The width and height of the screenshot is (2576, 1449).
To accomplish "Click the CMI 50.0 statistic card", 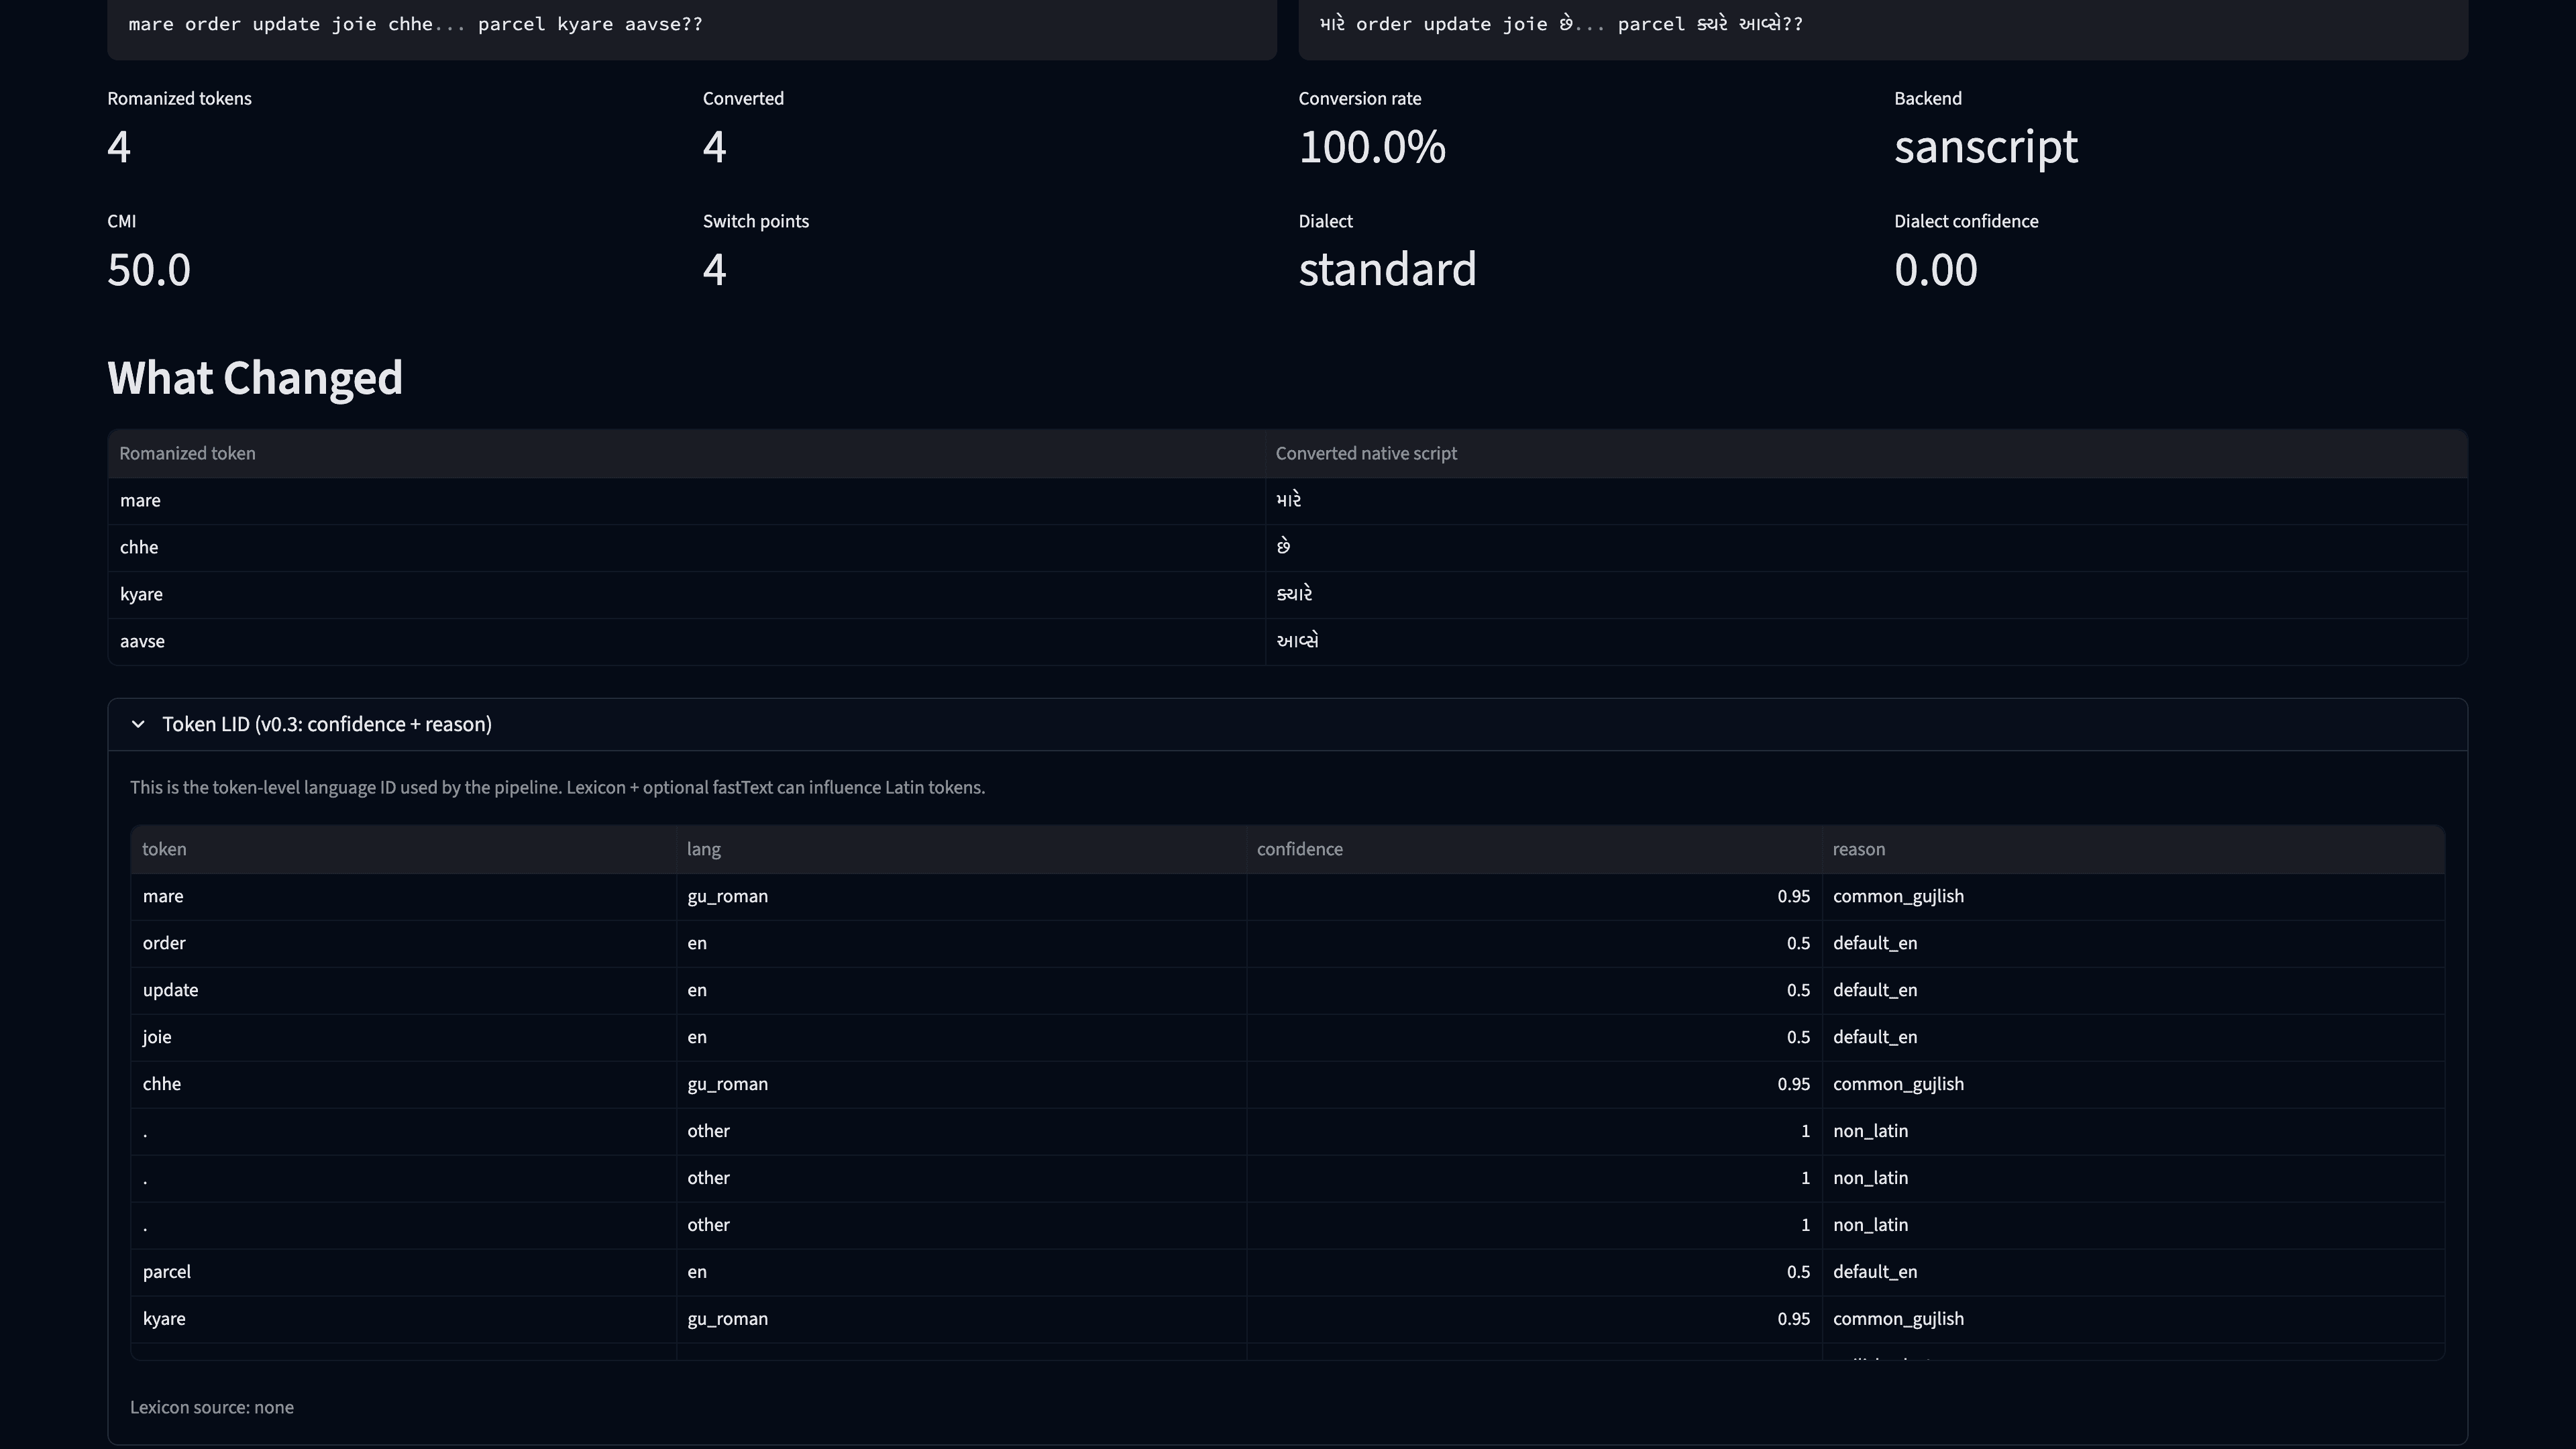I will point(148,269).
